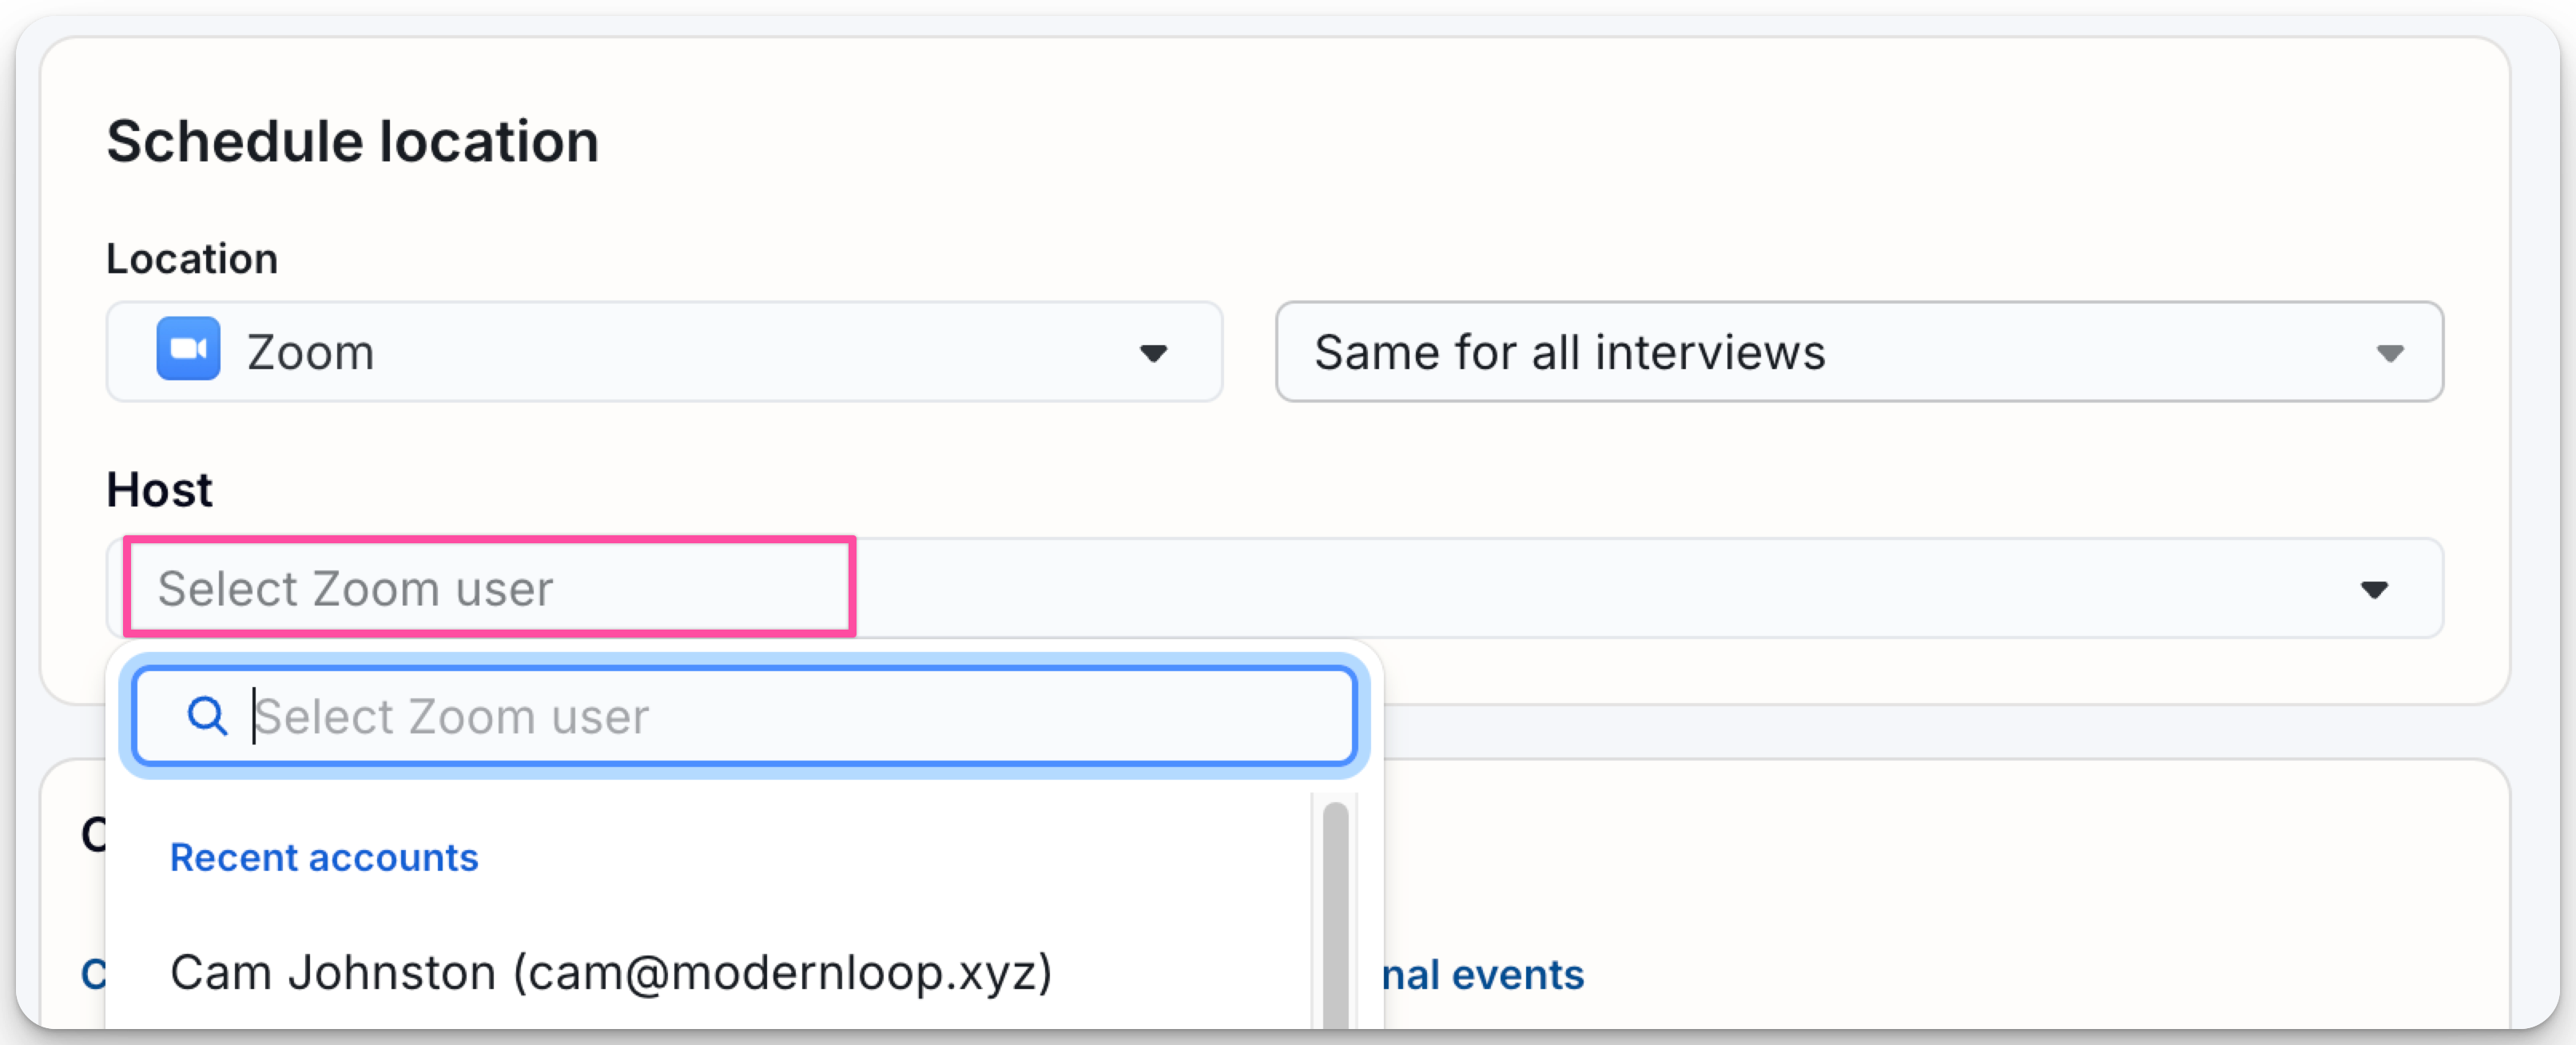2576x1045 pixels.
Task: Open the Zoom location dropdown
Action: [x=664, y=352]
